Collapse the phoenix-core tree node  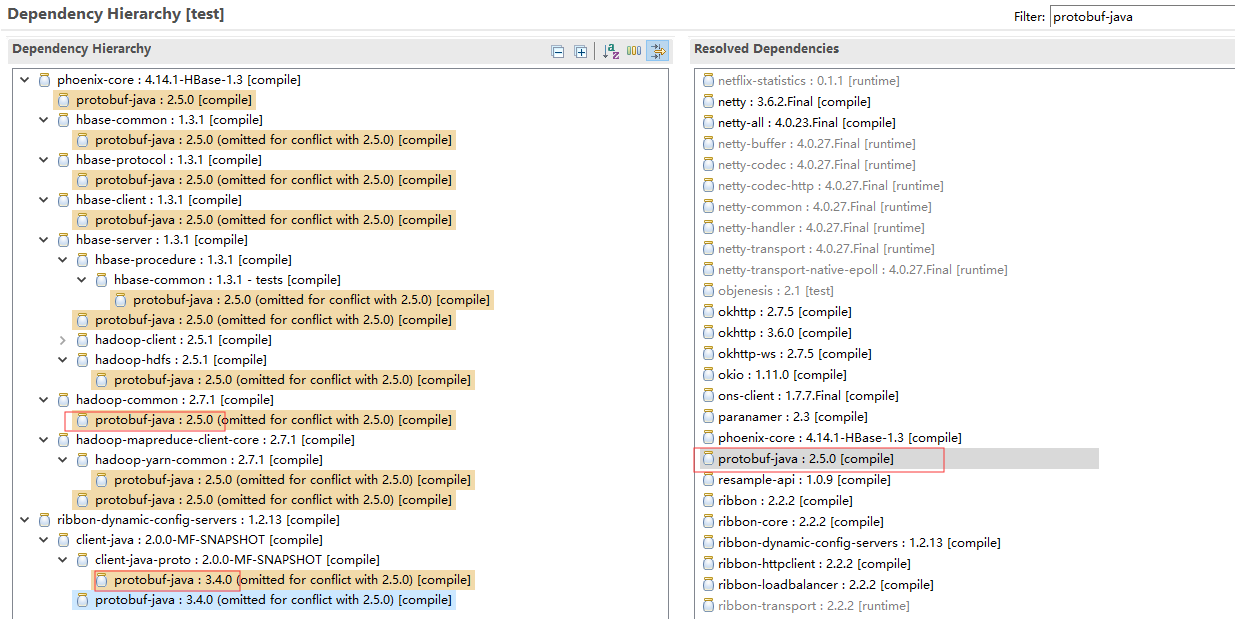pyautogui.click(x=25, y=80)
